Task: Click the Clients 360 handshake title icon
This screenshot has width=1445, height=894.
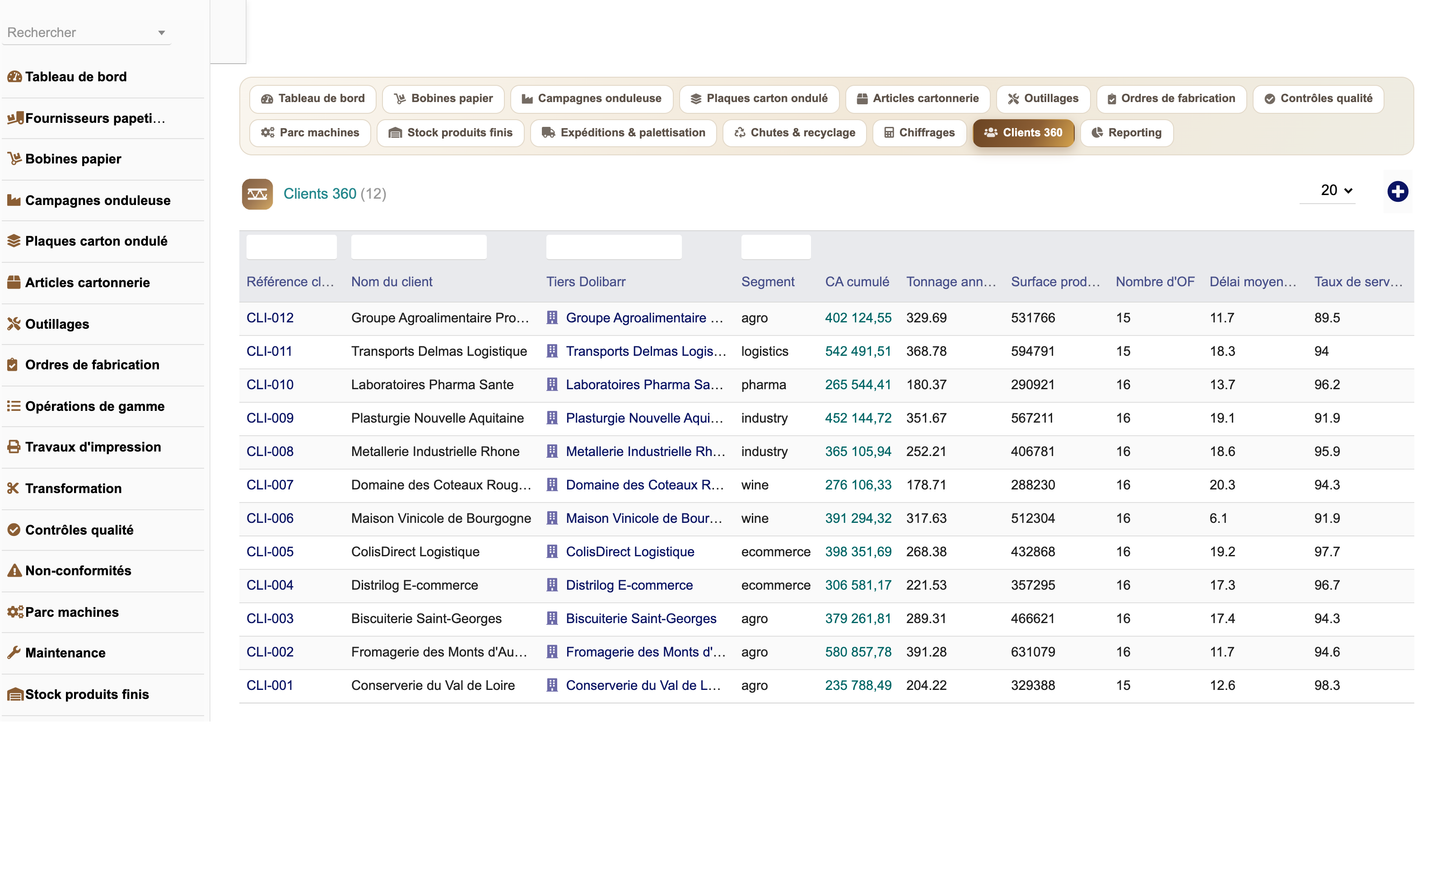Action: pos(257,194)
